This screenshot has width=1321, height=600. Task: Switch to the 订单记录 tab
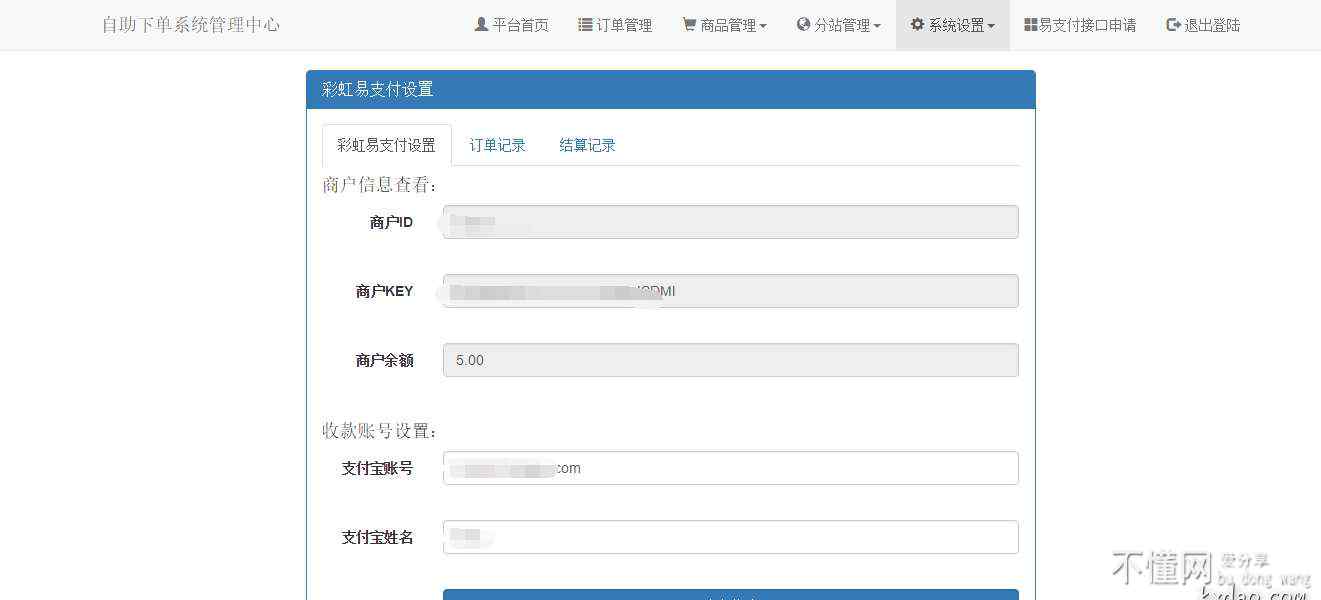point(497,145)
